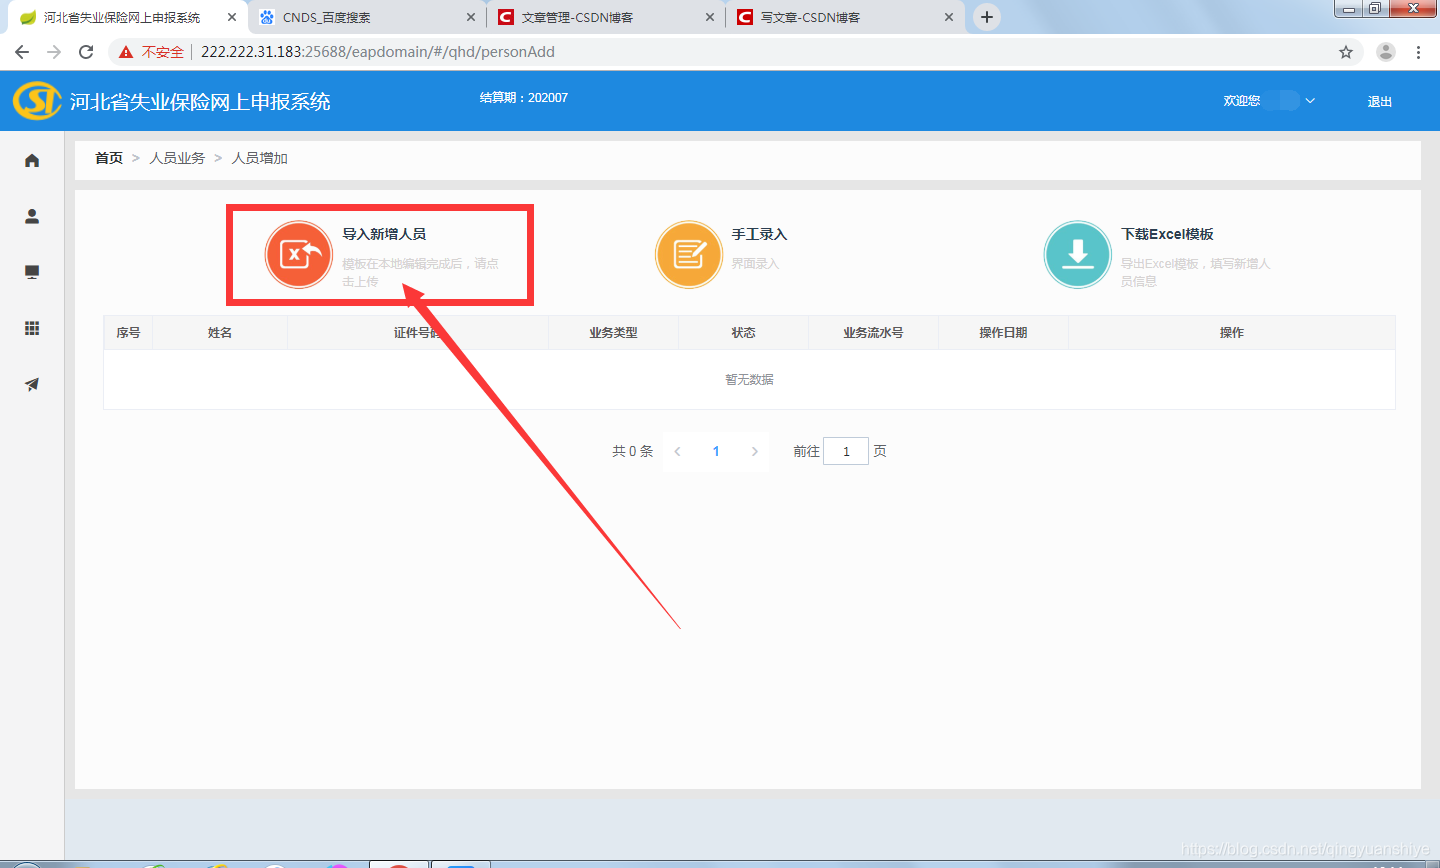Click 操作 column header
1440x868 pixels.
tap(1232, 333)
